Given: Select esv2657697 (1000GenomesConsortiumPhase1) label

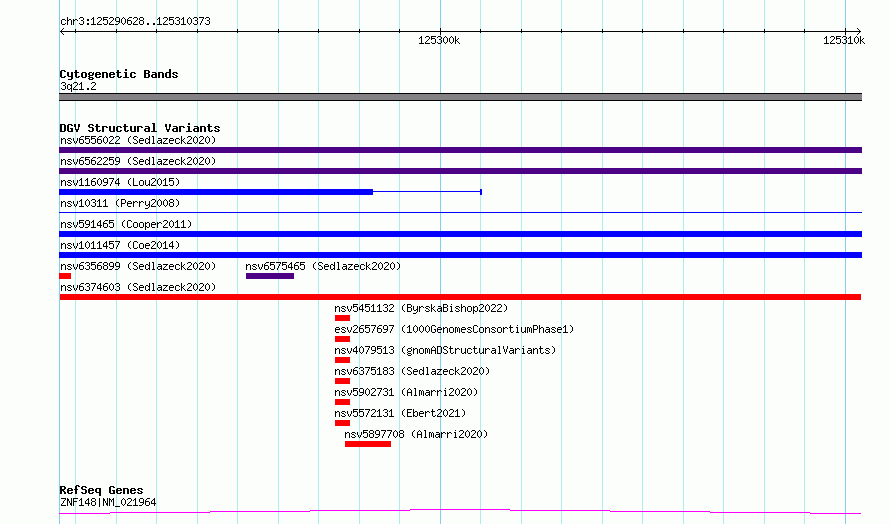Looking at the screenshot, I should [x=454, y=329].
